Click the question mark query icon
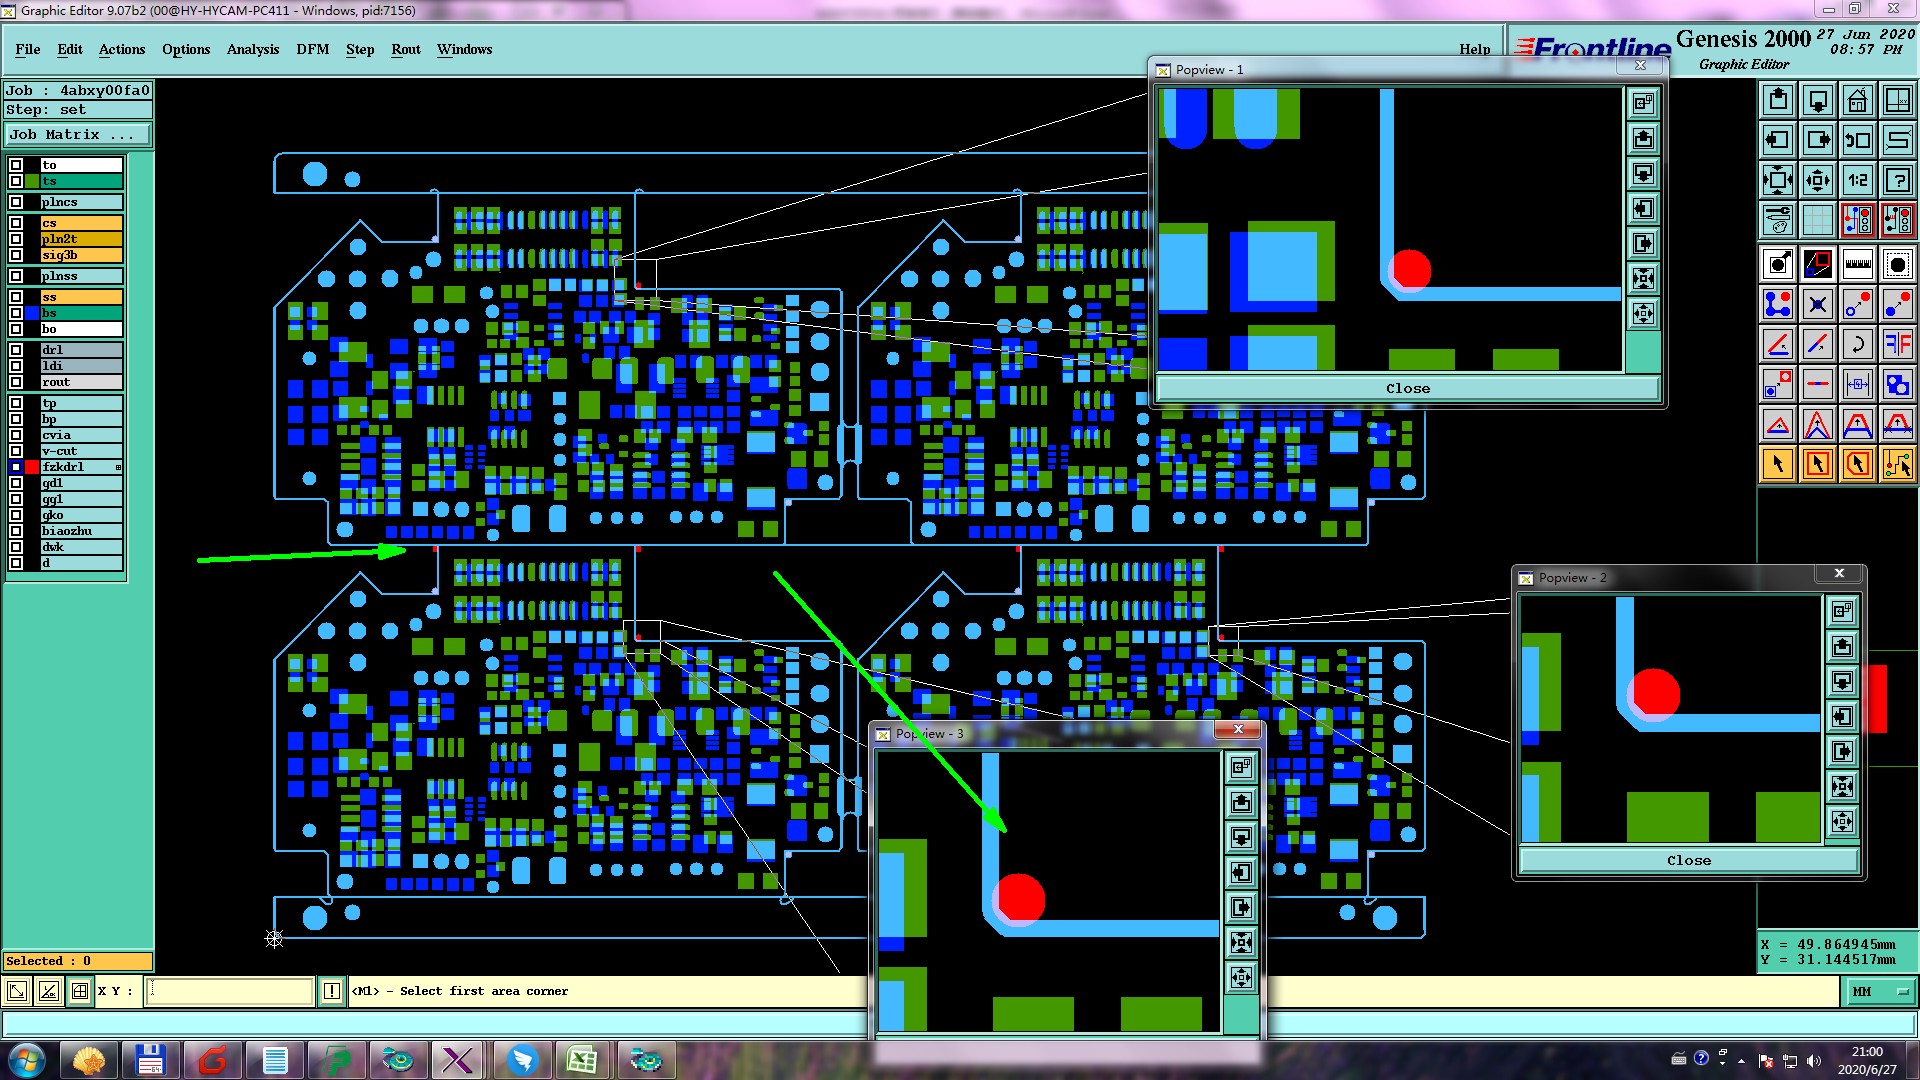The width and height of the screenshot is (1920, 1080). 1897,180
